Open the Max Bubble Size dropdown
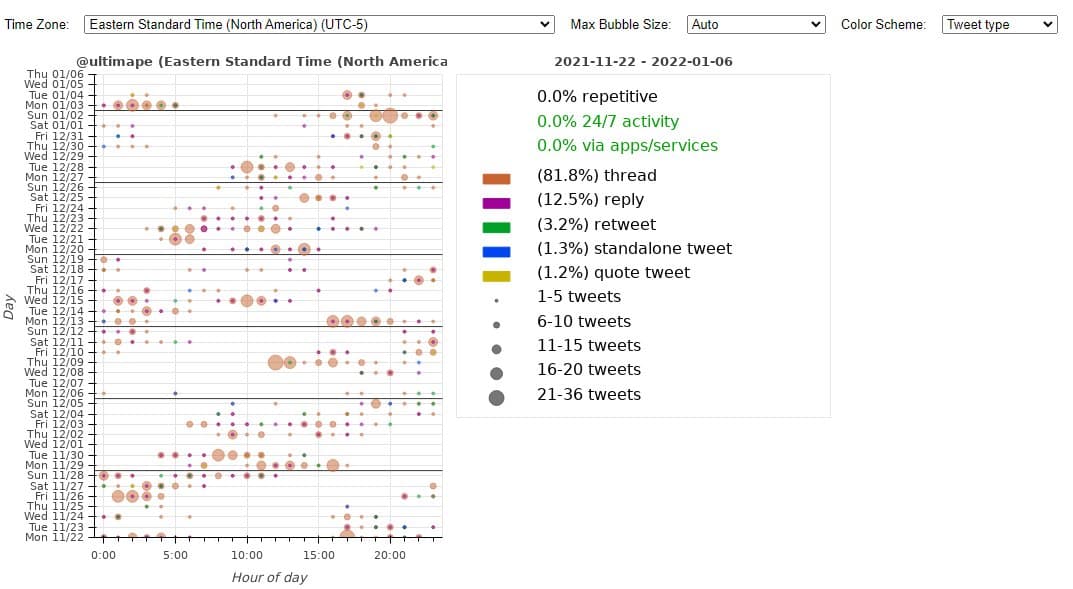The image size is (1073, 589). (x=756, y=24)
